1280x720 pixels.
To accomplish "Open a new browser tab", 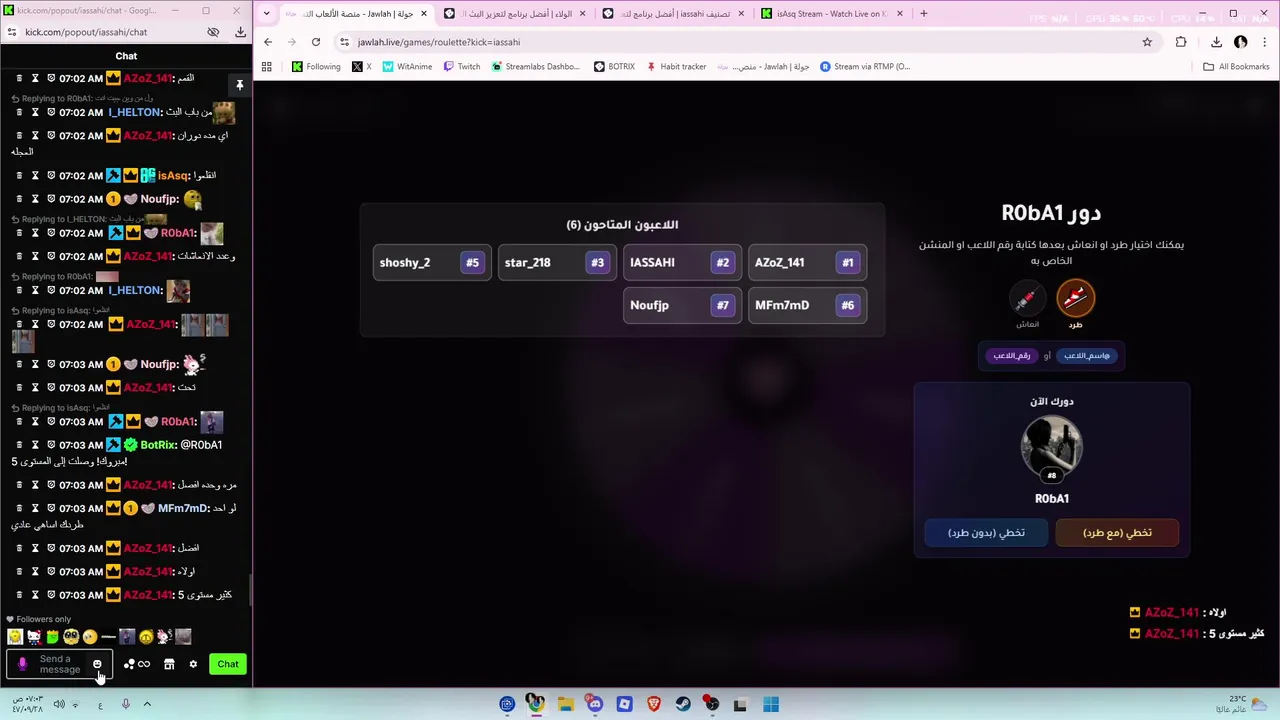I will point(924,14).
